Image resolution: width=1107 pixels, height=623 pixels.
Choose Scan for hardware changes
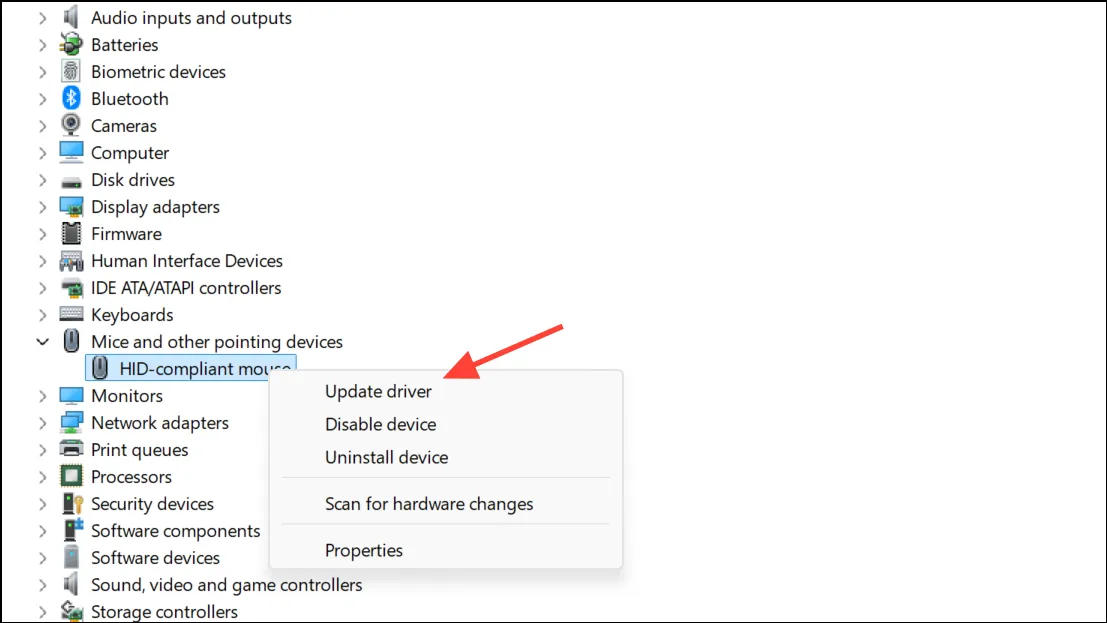(x=429, y=504)
